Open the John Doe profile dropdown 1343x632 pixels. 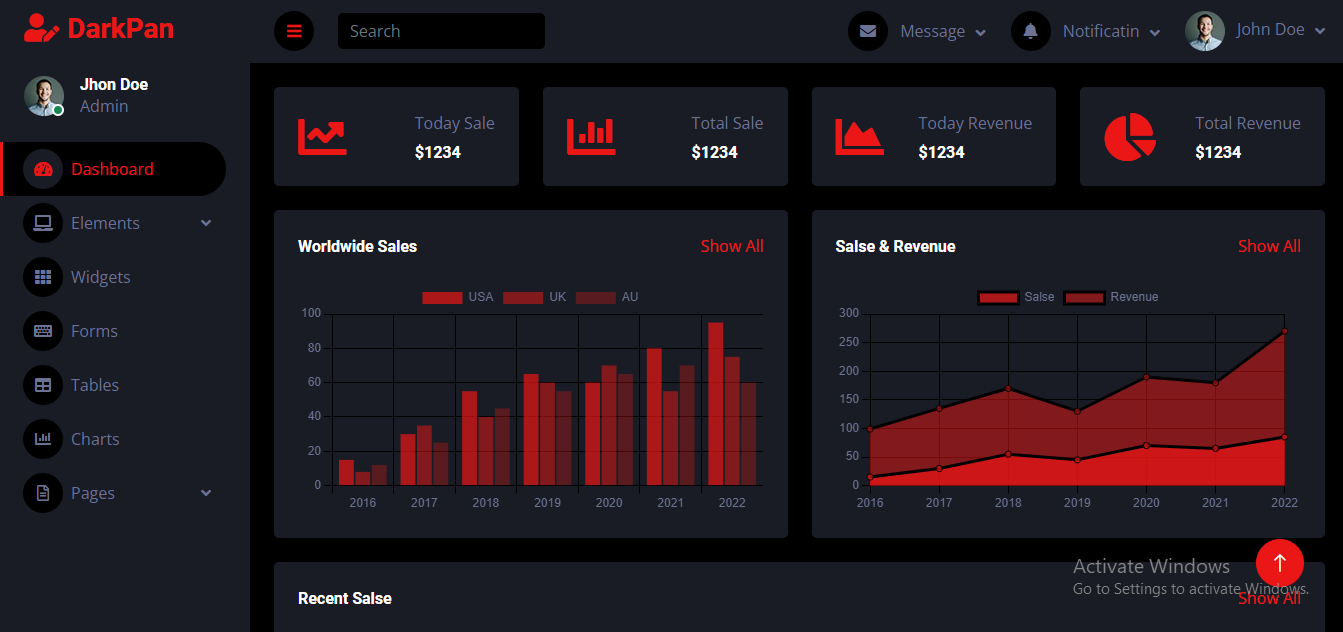click(x=1256, y=31)
